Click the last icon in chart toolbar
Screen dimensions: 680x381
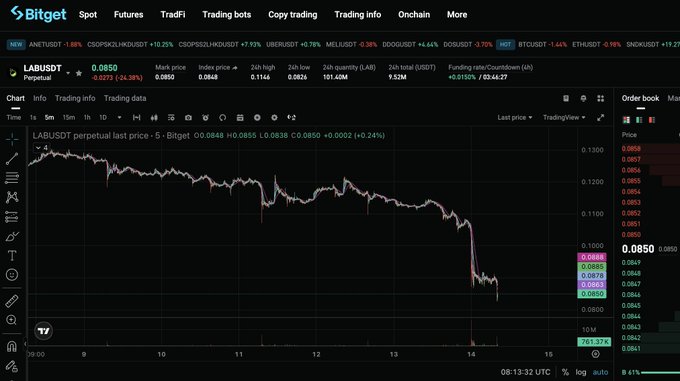(x=291, y=117)
